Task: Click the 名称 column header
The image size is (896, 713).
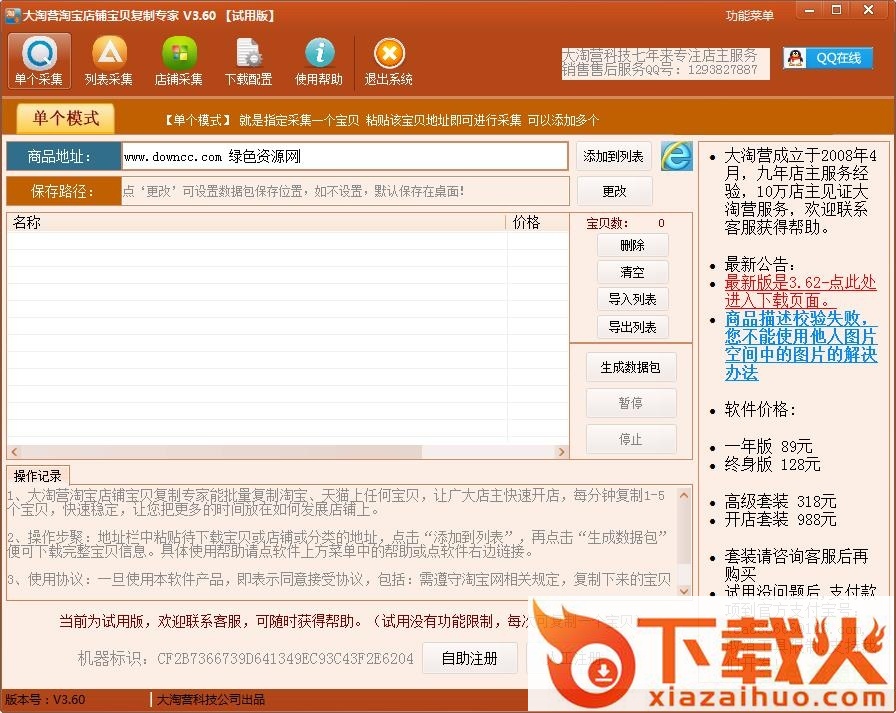Action: point(256,222)
